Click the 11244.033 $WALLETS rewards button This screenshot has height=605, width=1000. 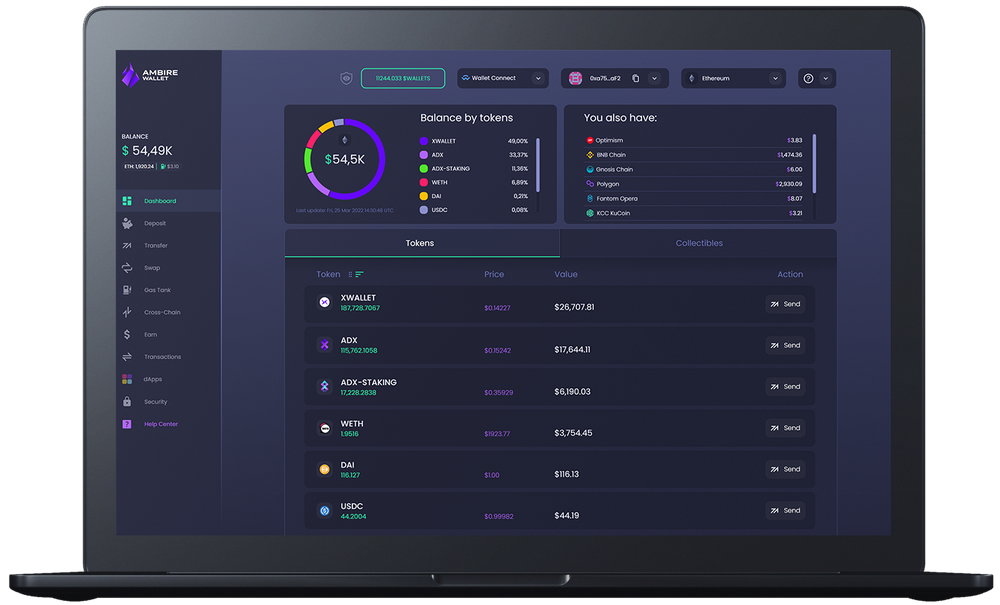point(403,78)
